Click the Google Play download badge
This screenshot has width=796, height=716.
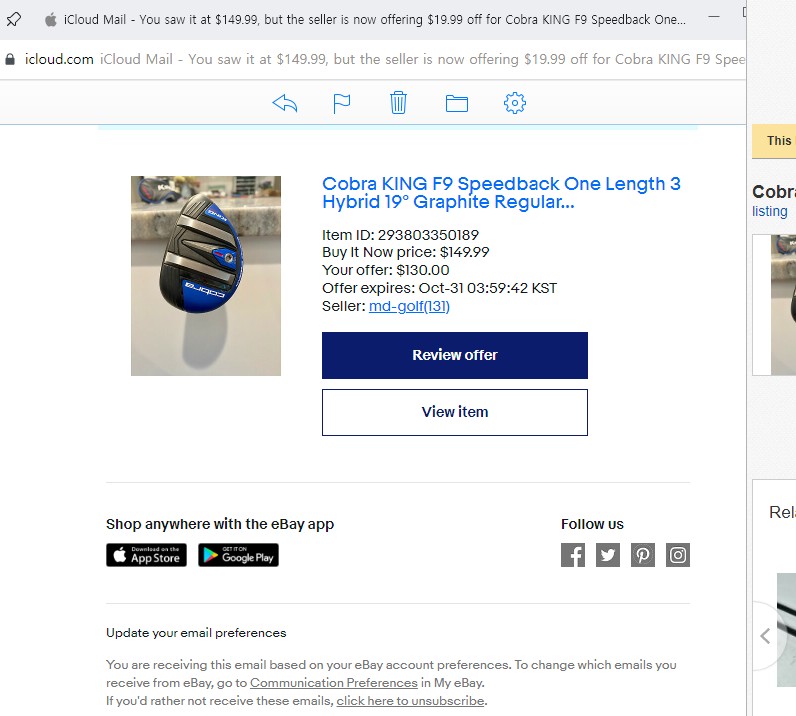[x=238, y=555]
